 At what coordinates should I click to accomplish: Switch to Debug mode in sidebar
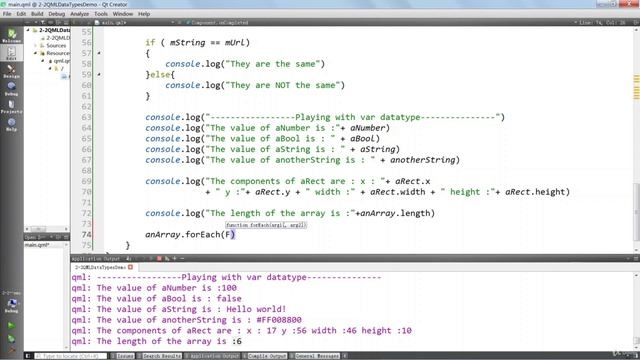[11, 89]
